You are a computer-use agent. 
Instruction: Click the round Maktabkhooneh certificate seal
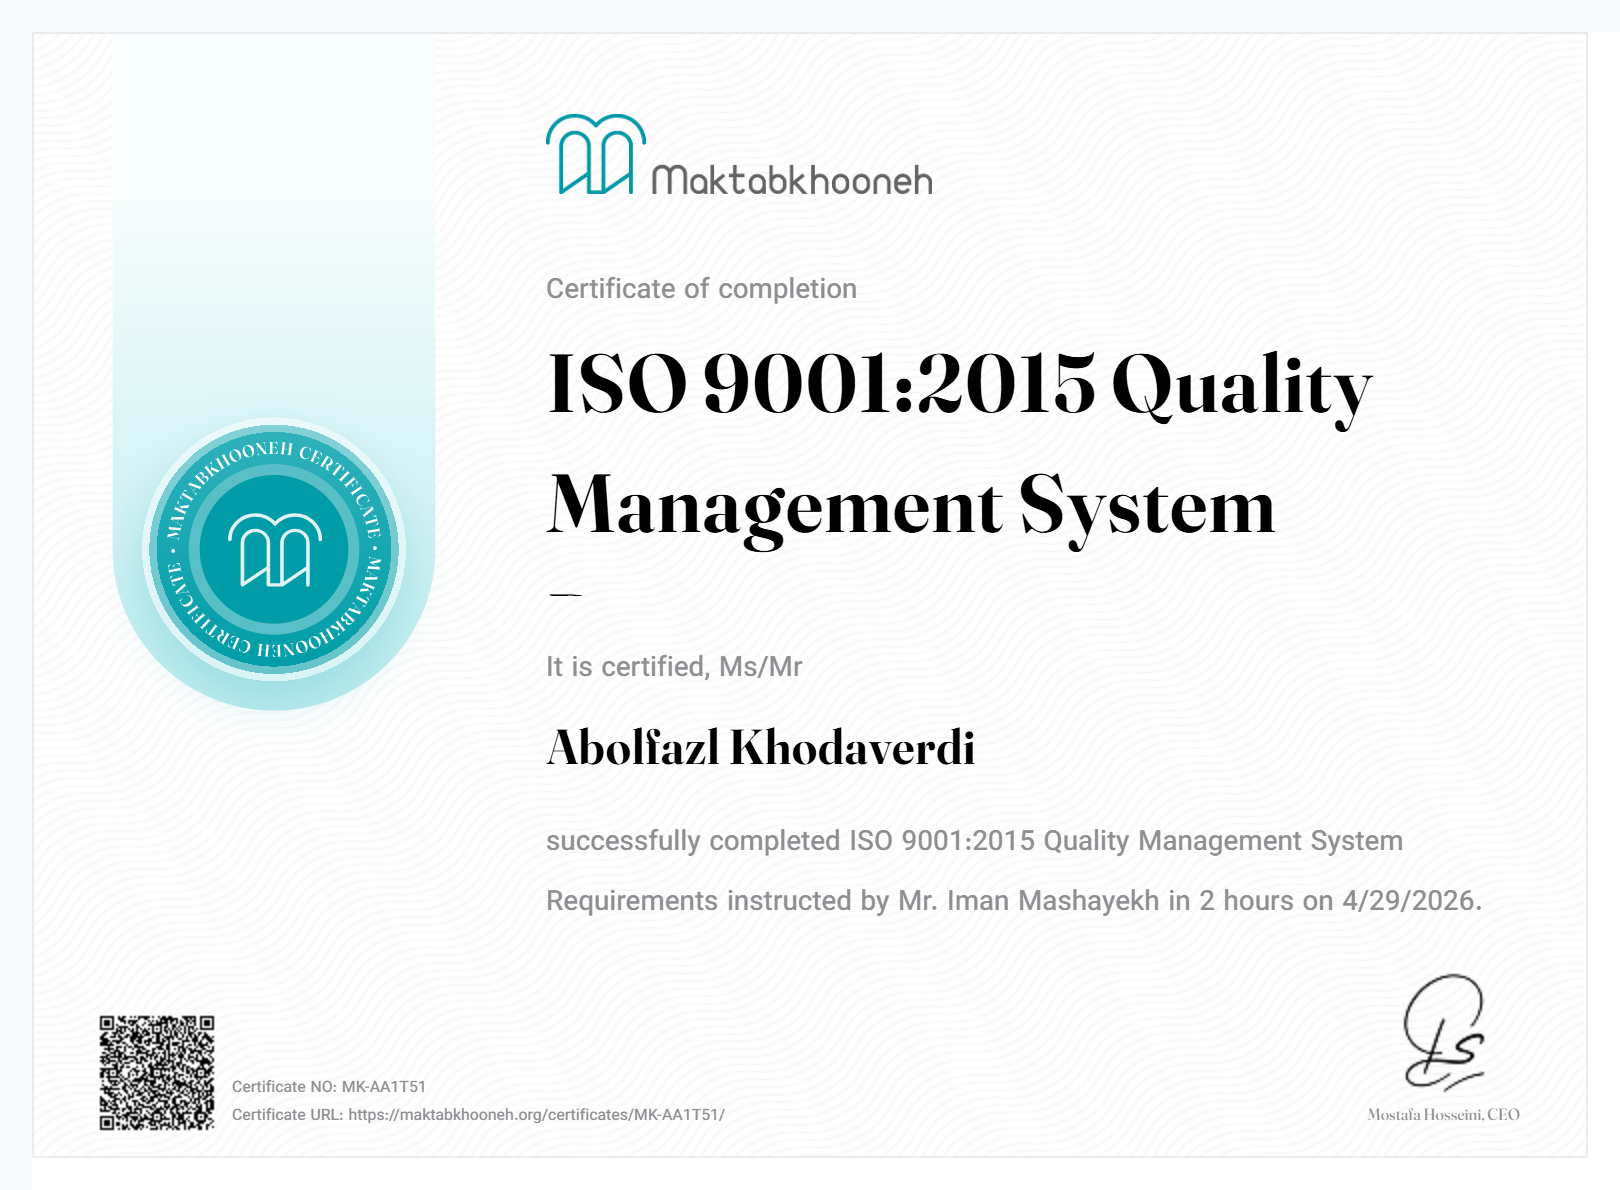click(x=274, y=550)
